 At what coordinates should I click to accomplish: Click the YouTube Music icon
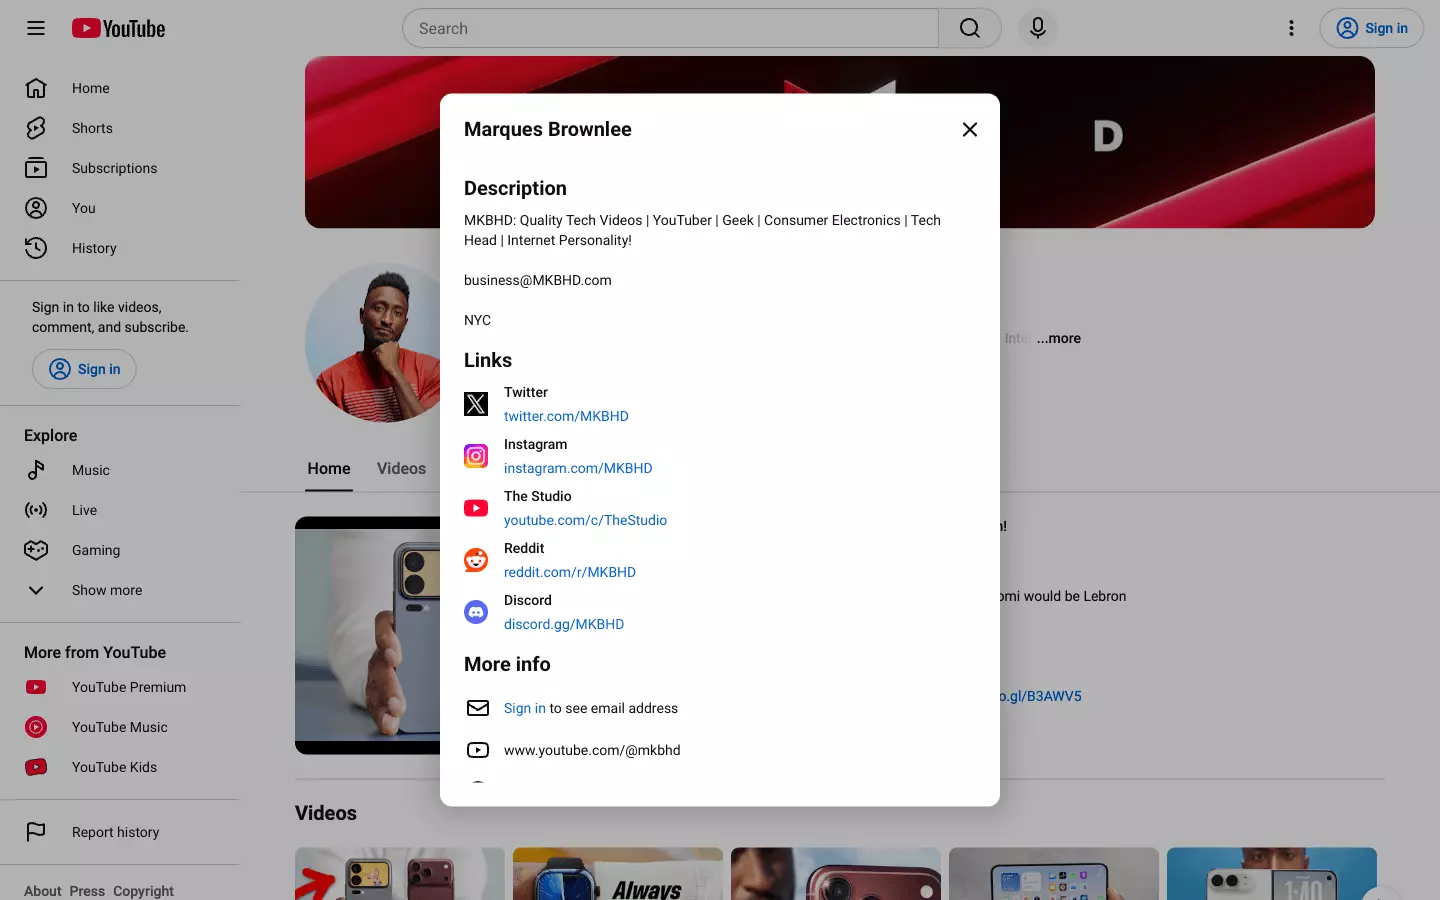(36, 727)
